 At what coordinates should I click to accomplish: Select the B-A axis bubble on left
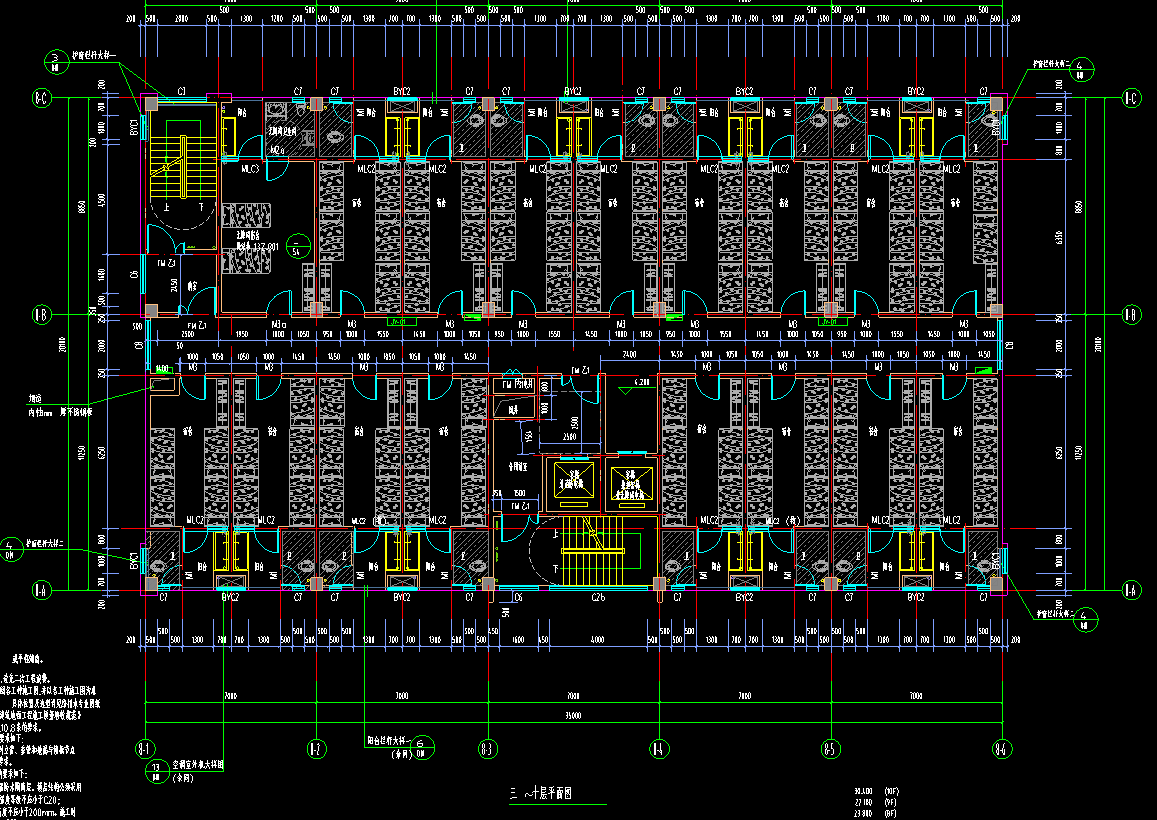pos(41,588)
